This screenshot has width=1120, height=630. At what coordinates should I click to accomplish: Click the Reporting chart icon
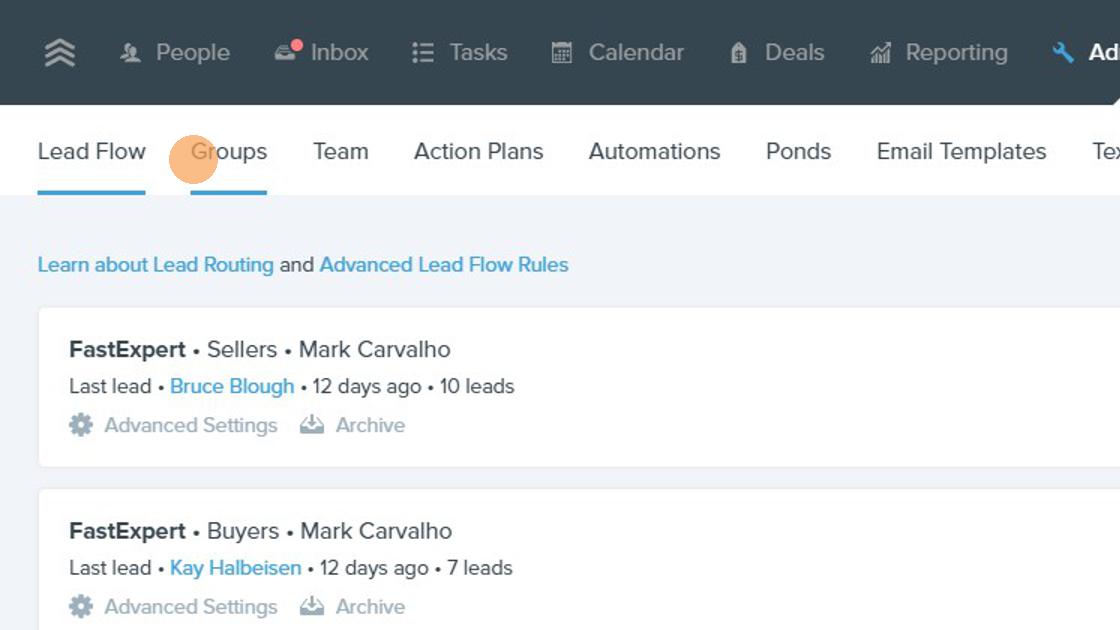[881, 52]
